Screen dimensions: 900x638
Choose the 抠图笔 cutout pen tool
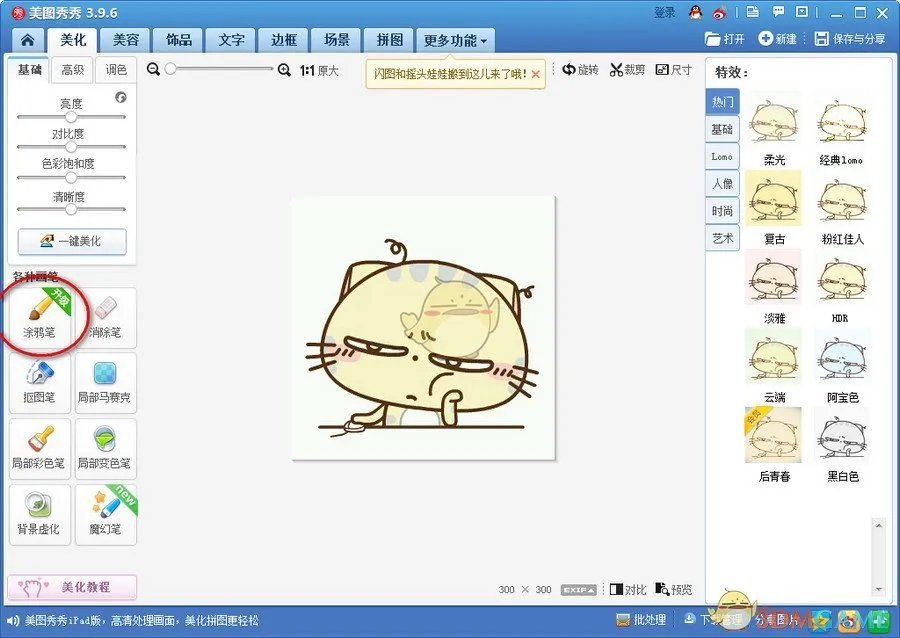[40, 382]
